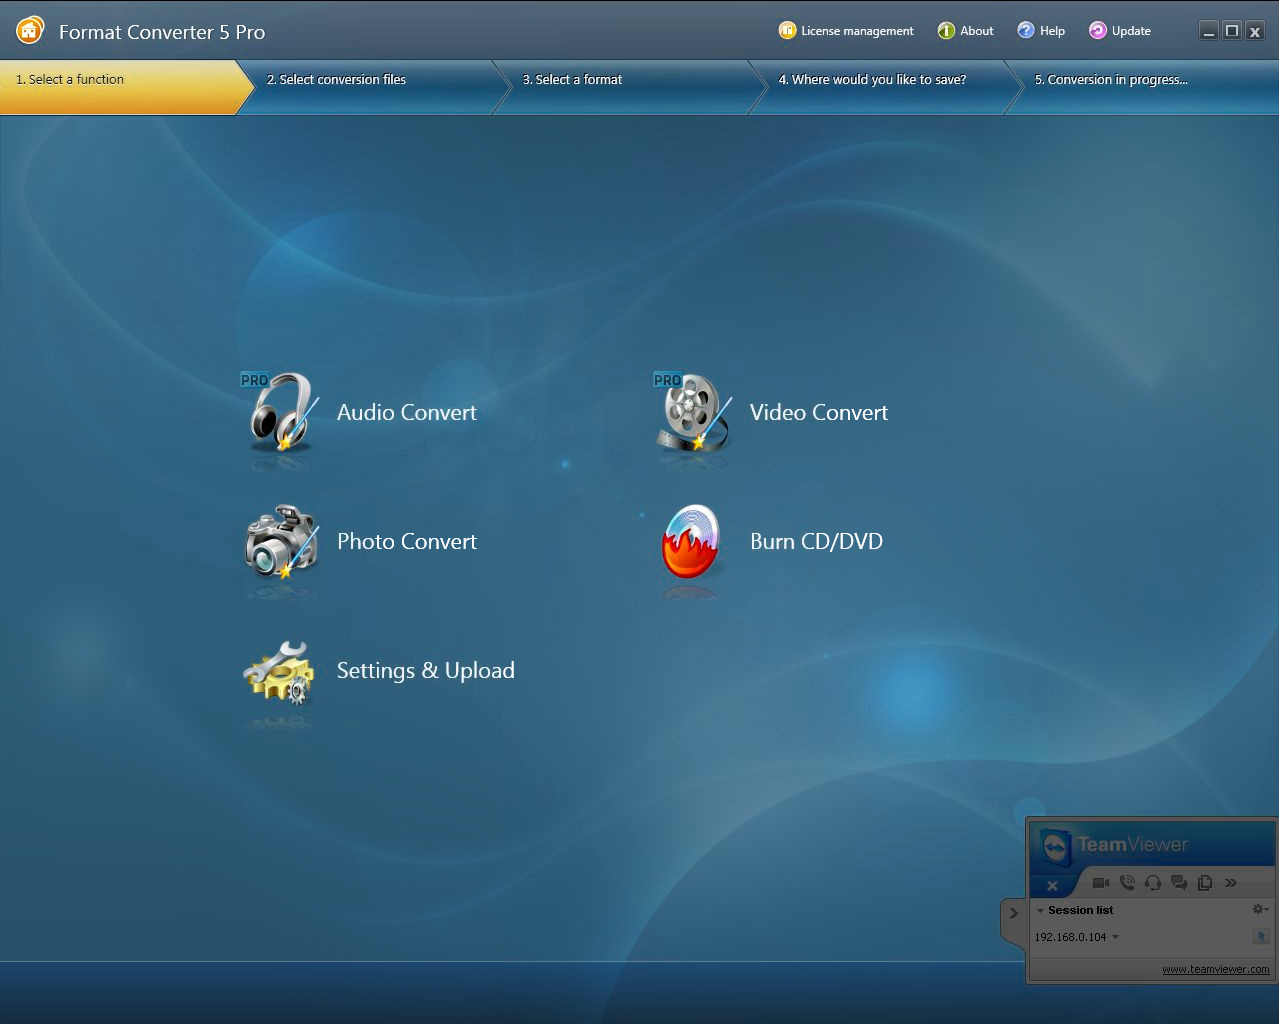The image size is (1279, 1024).
Task: Open Settings & Upload wrench icon
Action: [x=279, y=672]
